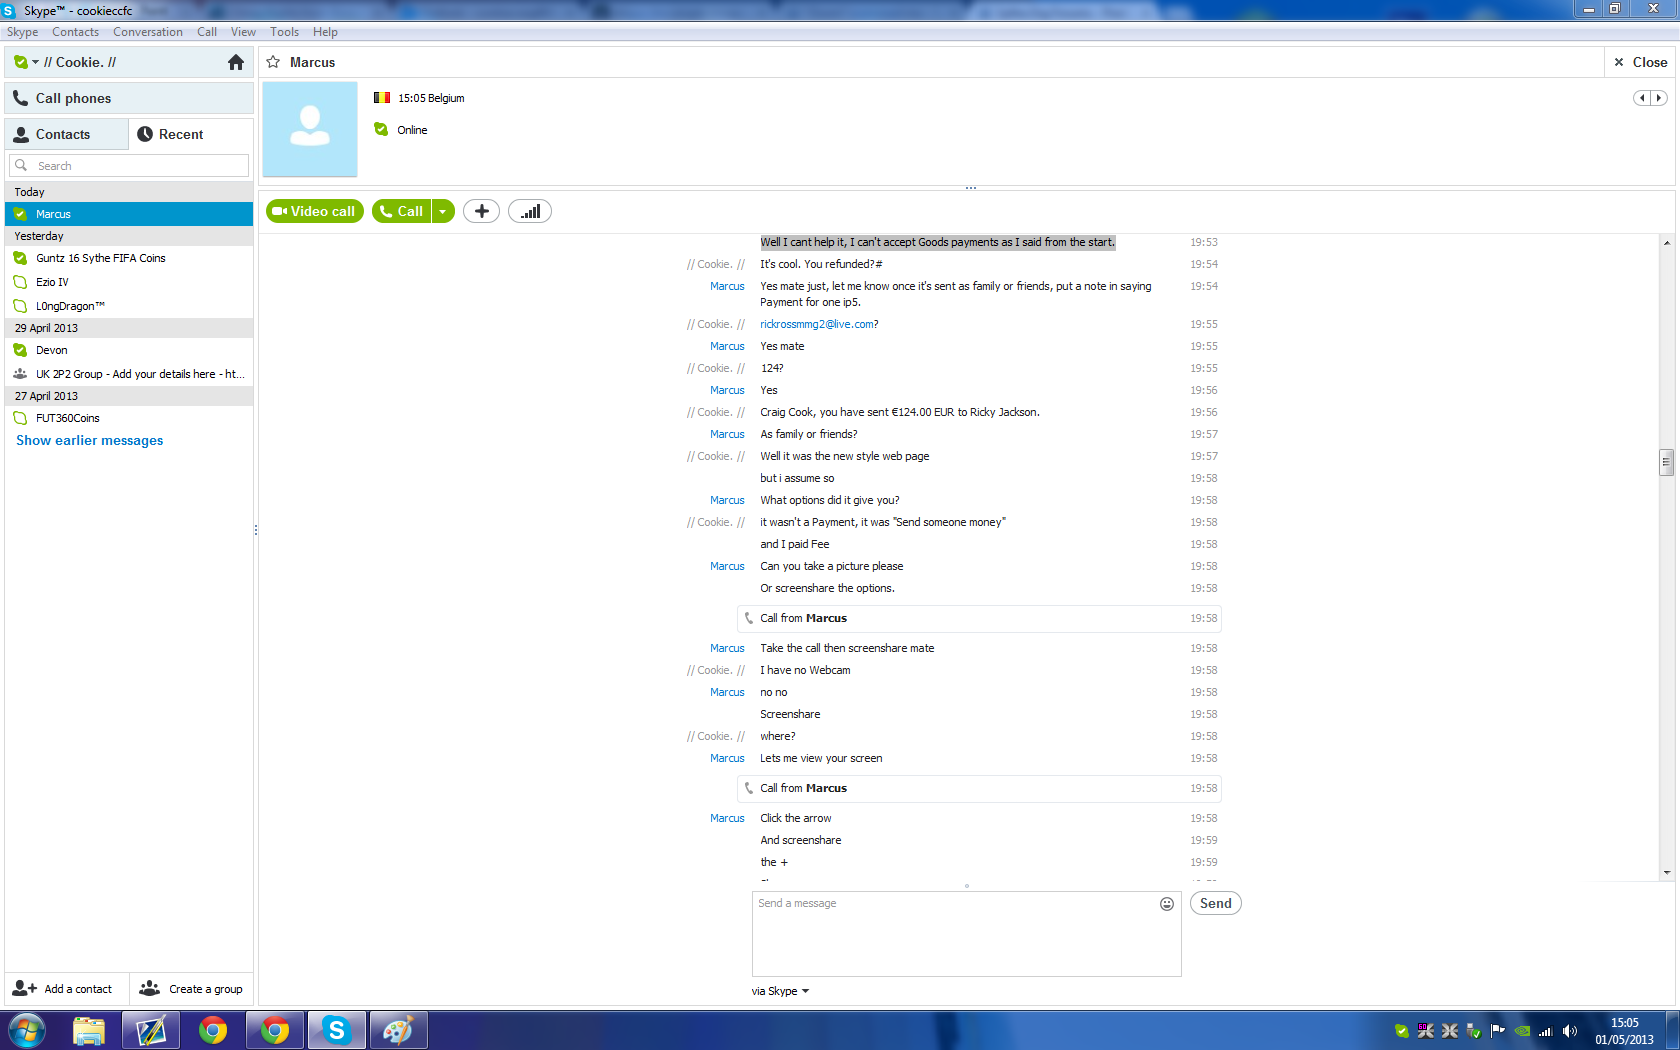Click the message "Take the call then screenshare mate"
The width and height of the screenshot is (1680, 1050).
tap(847, 648)
